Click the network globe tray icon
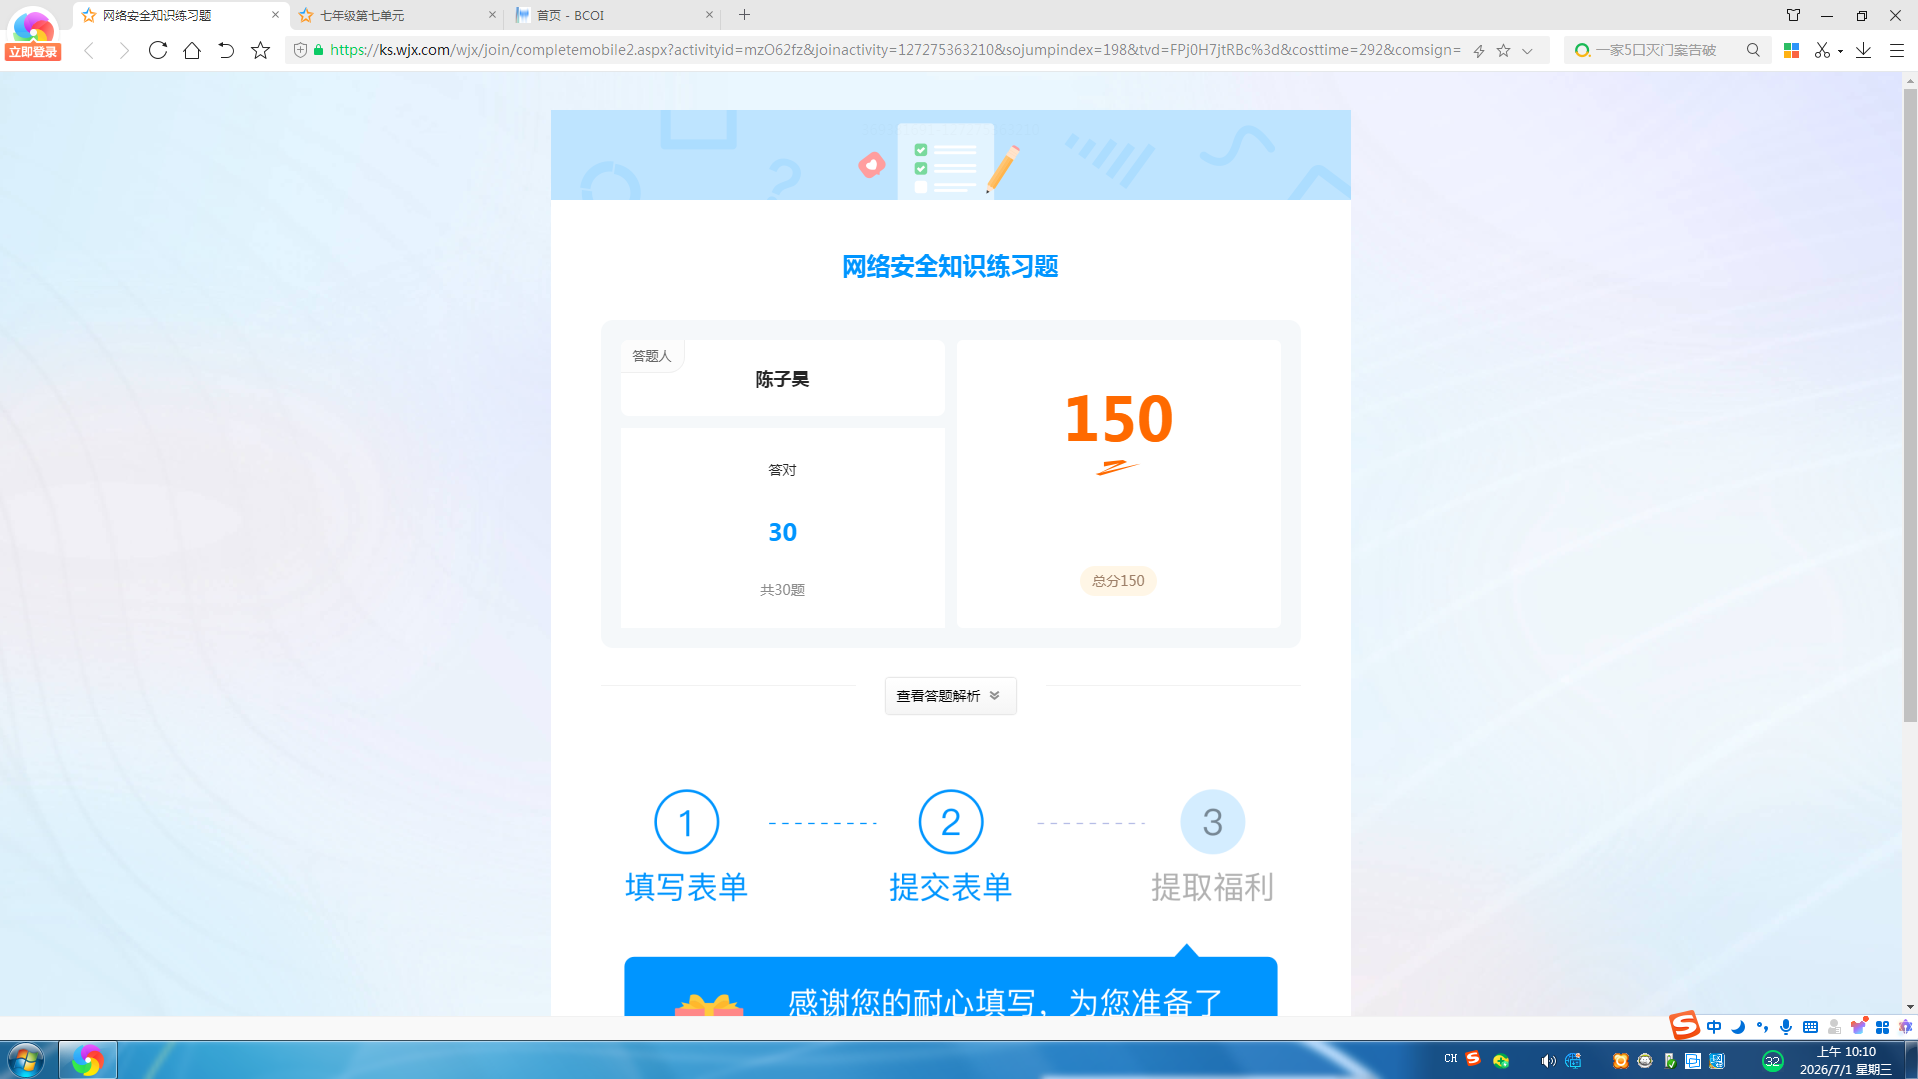This screenshot has width=1918, height=1079. pyautogui.click(x=1573, y=1061)
